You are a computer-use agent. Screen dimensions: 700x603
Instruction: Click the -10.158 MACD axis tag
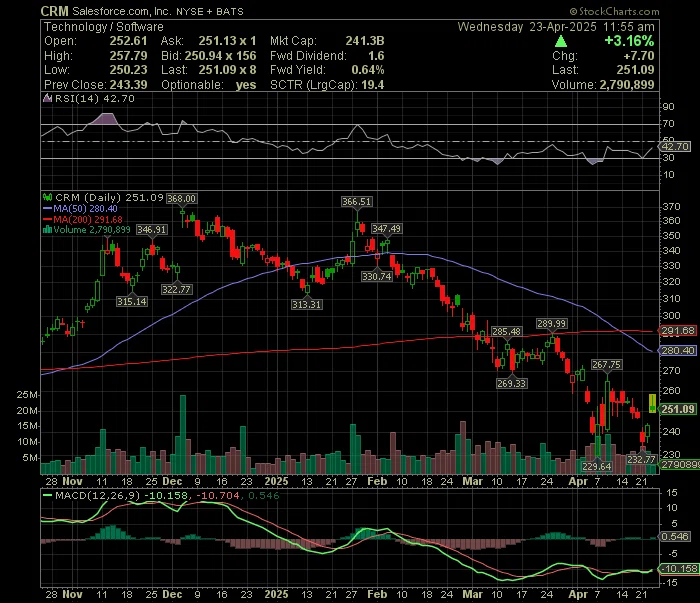pyautogui.click(x=678, y=569)
